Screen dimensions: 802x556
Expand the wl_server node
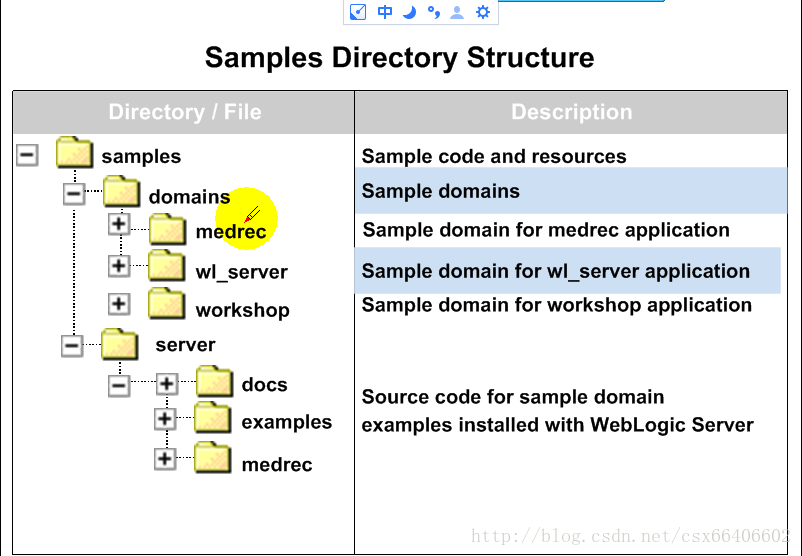pos(119,266)
